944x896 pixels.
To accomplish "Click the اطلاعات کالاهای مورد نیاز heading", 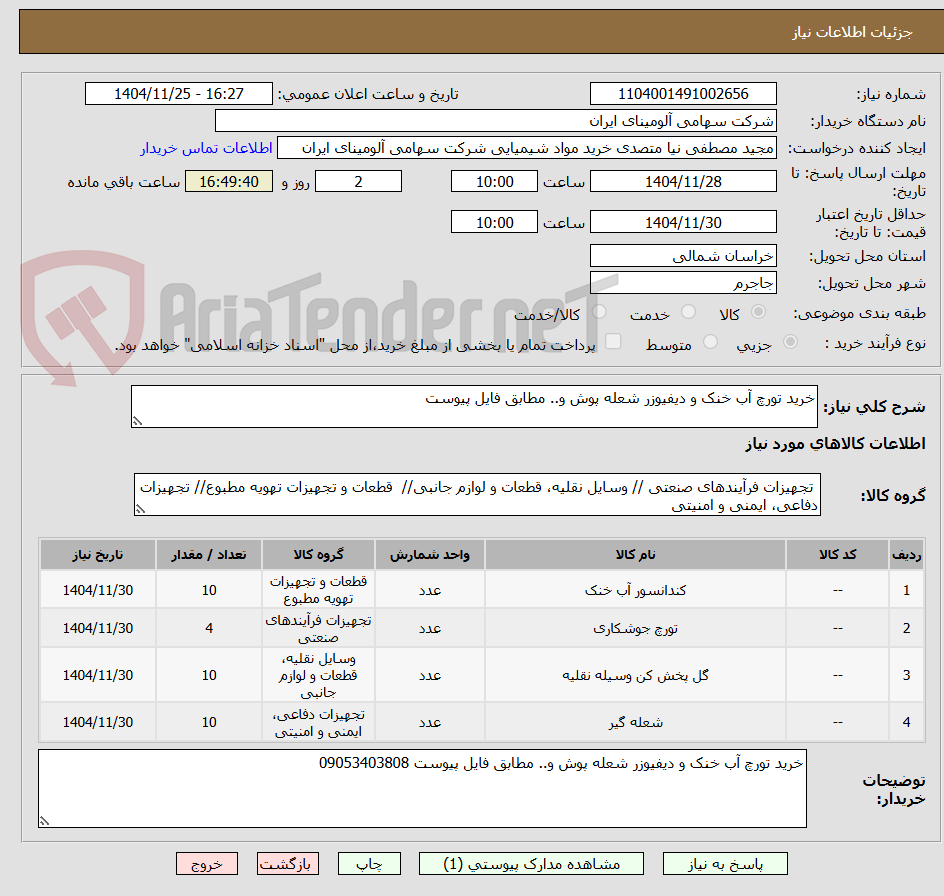I will (836, 444).
